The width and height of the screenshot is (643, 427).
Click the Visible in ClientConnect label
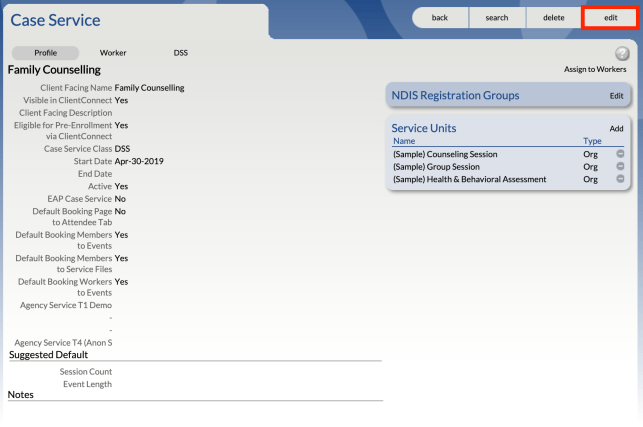point(67,100)
